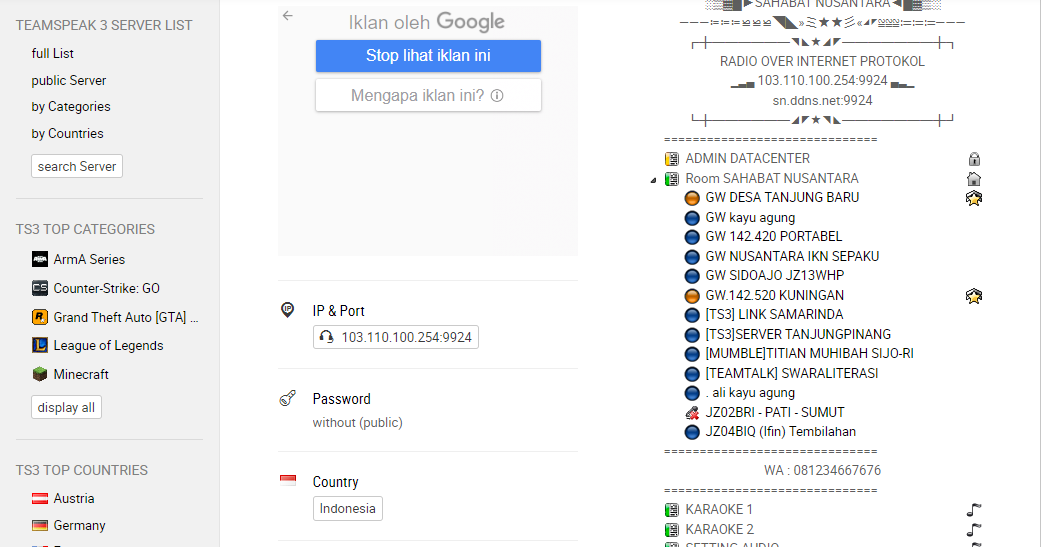1041x547 pixels.
Task: Click the back arrow in the ad panel
Action: pyautogui.click(x=287, y=15)
